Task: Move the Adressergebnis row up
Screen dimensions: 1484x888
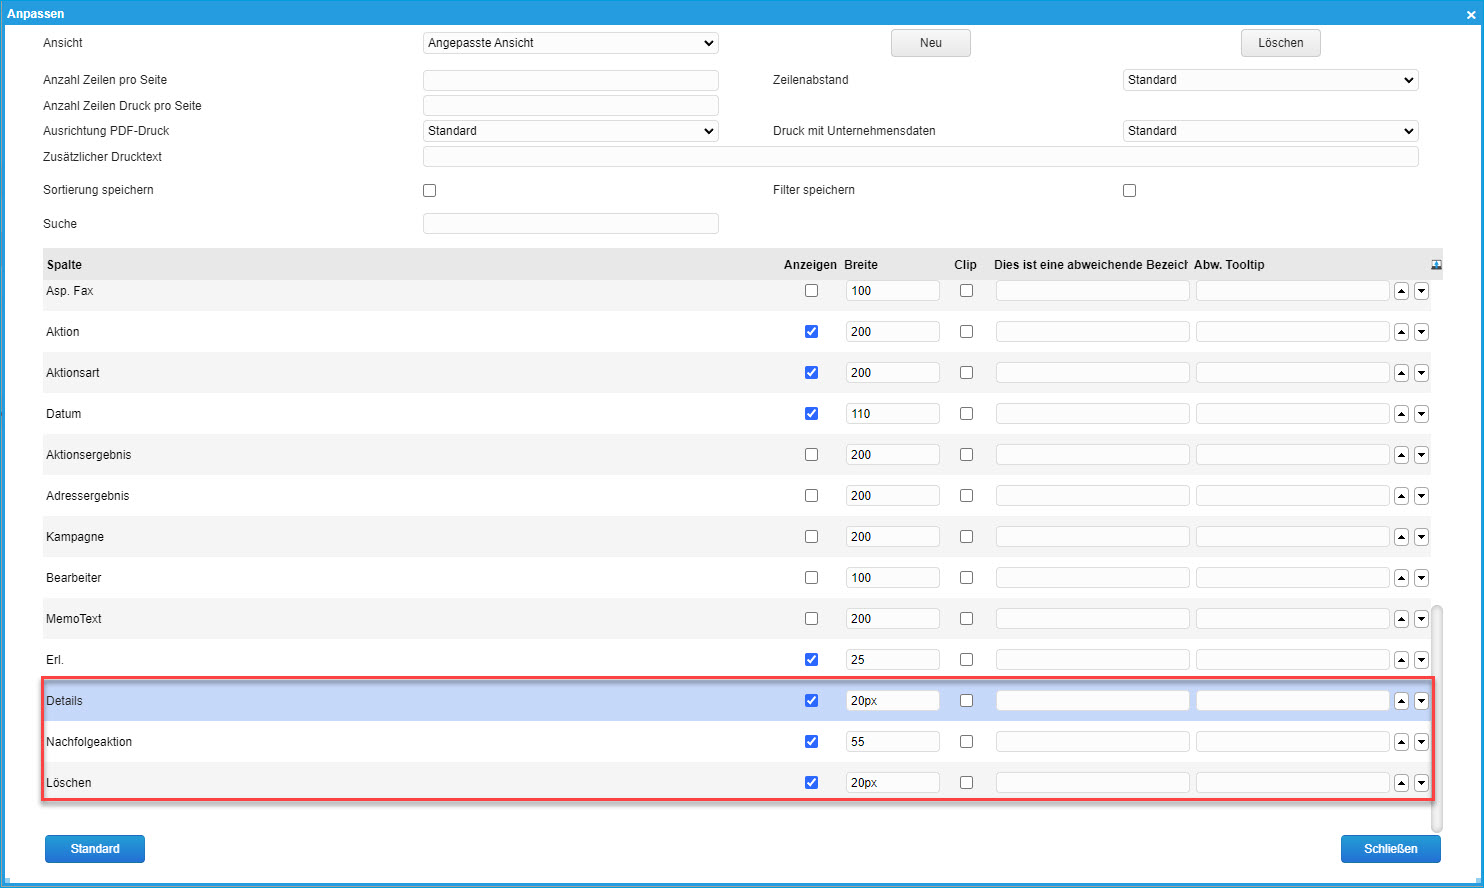Action: [1401, 496]
